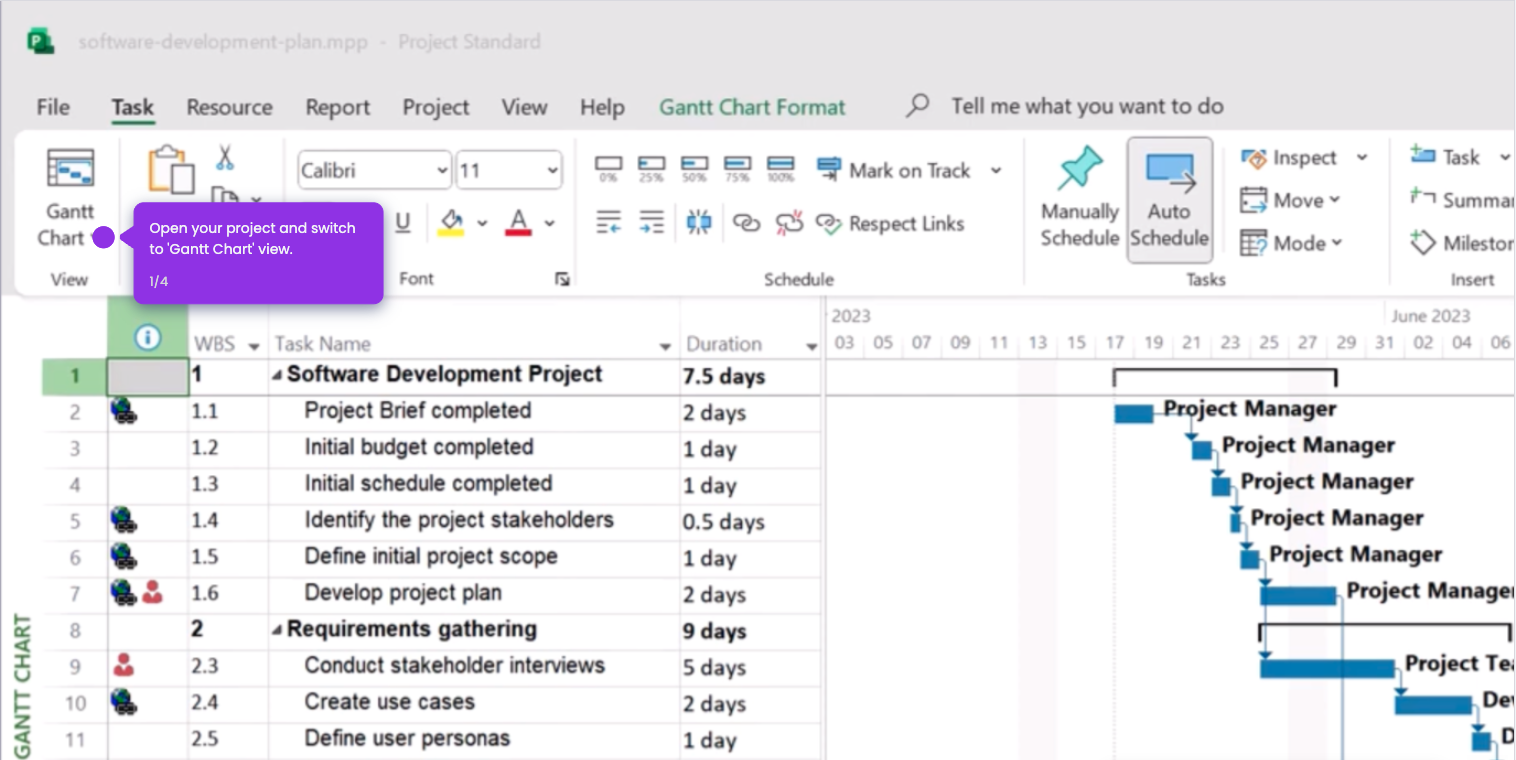
Task: Click the Gantt Chart view icon
Action: pyautogui.click(x=70, y=169)
